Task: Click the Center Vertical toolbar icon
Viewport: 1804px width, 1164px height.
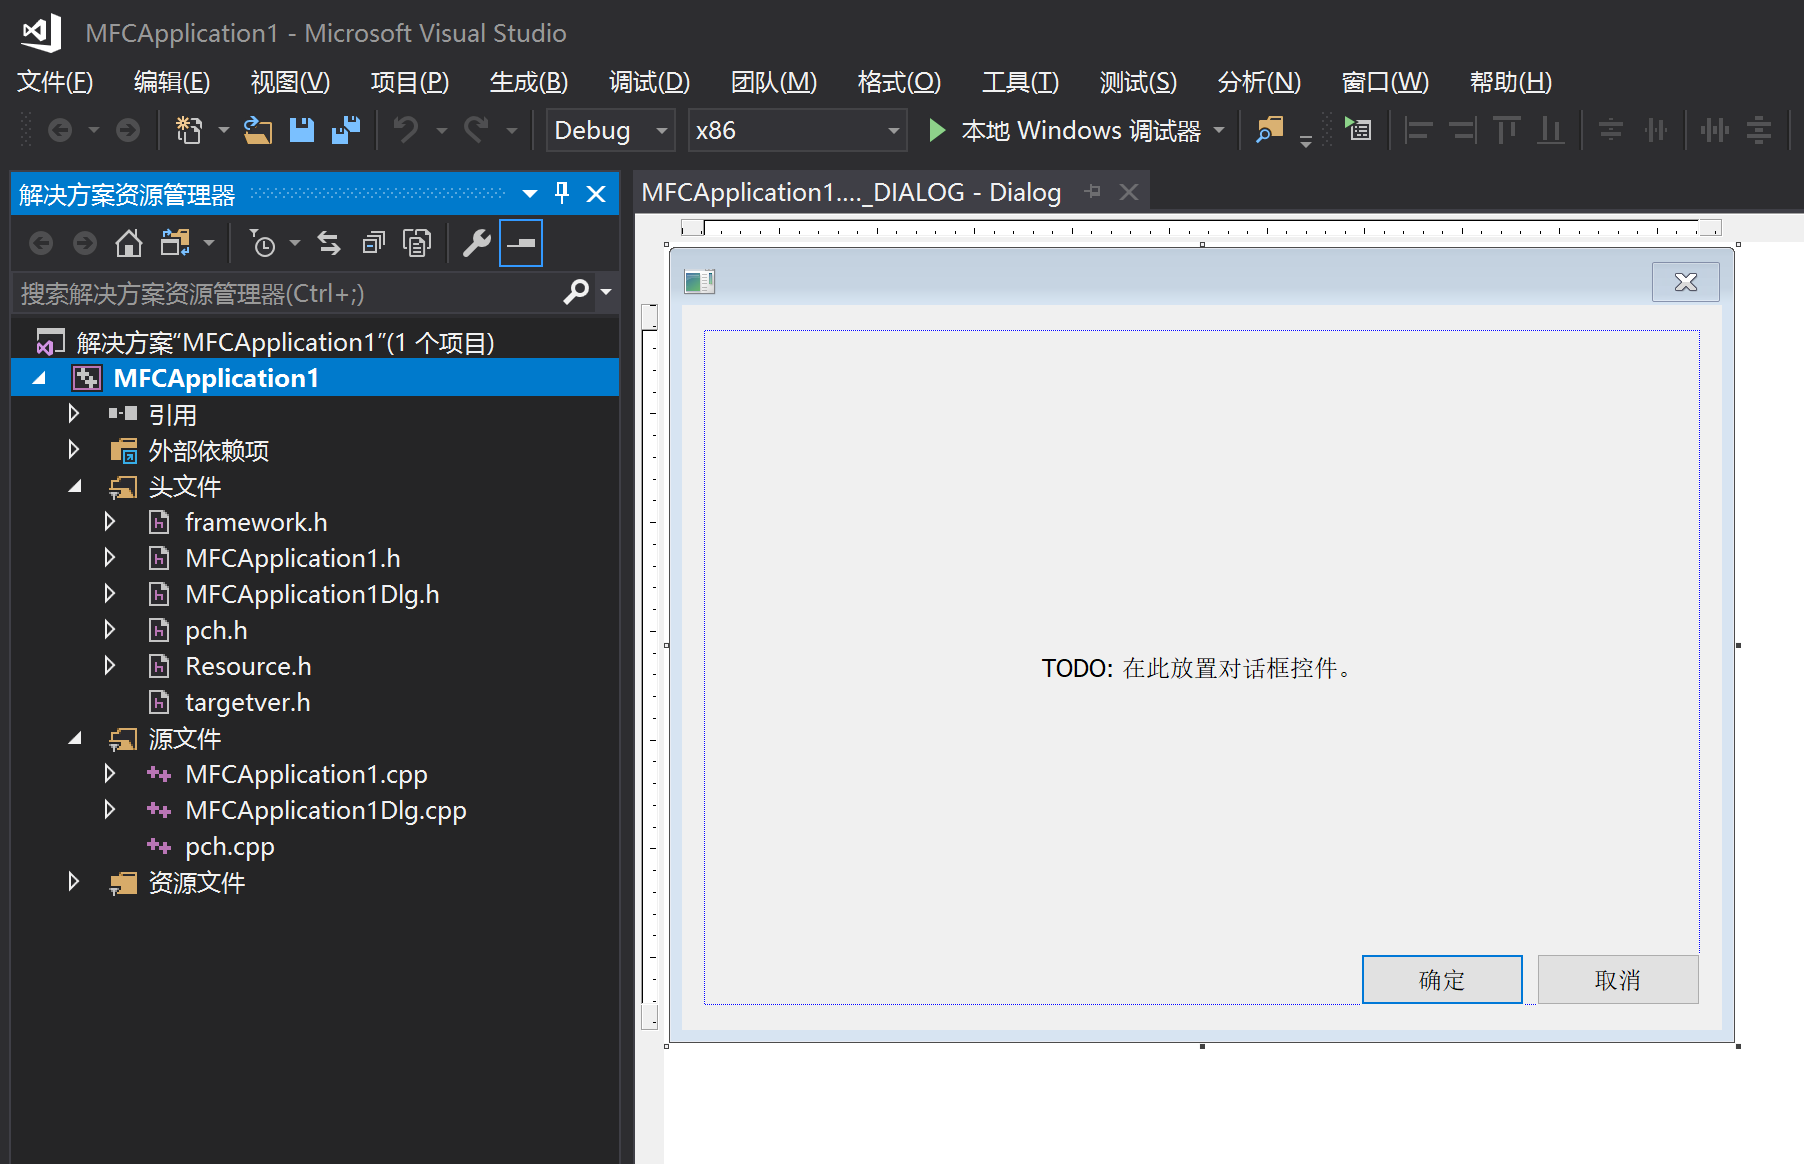Action: point(1610,130)
